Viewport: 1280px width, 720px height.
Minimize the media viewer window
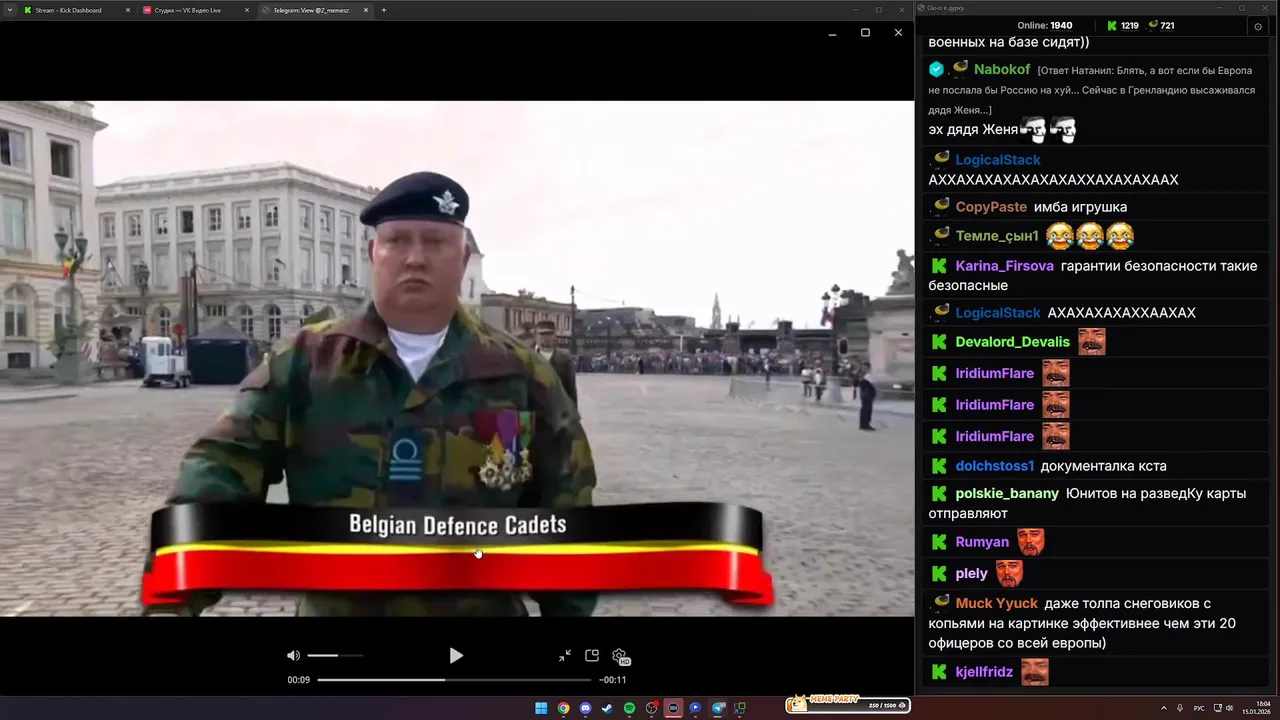click(832, 32)
